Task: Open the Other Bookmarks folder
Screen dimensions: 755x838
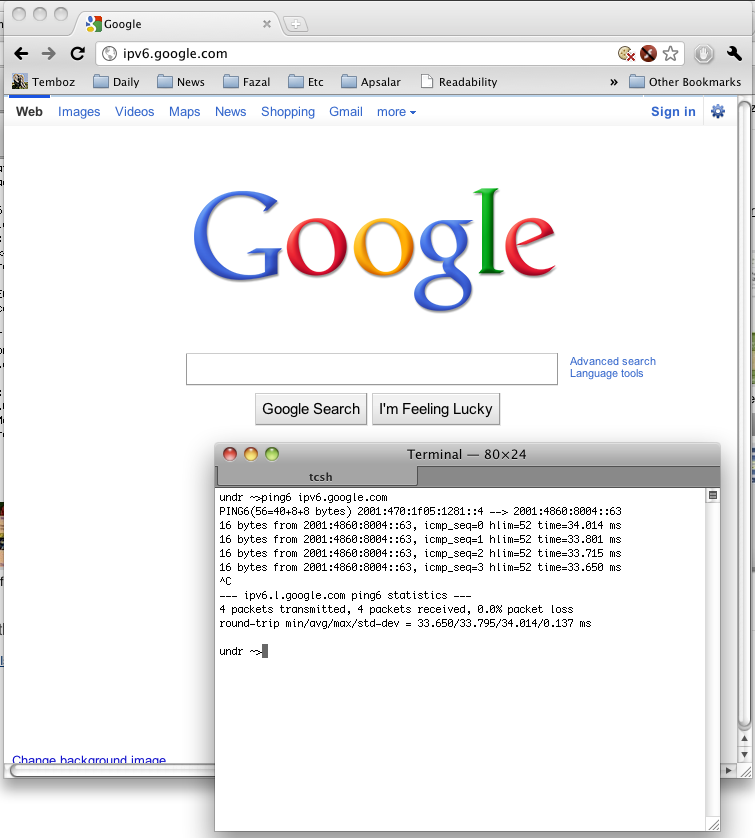Action: (685, 82)
